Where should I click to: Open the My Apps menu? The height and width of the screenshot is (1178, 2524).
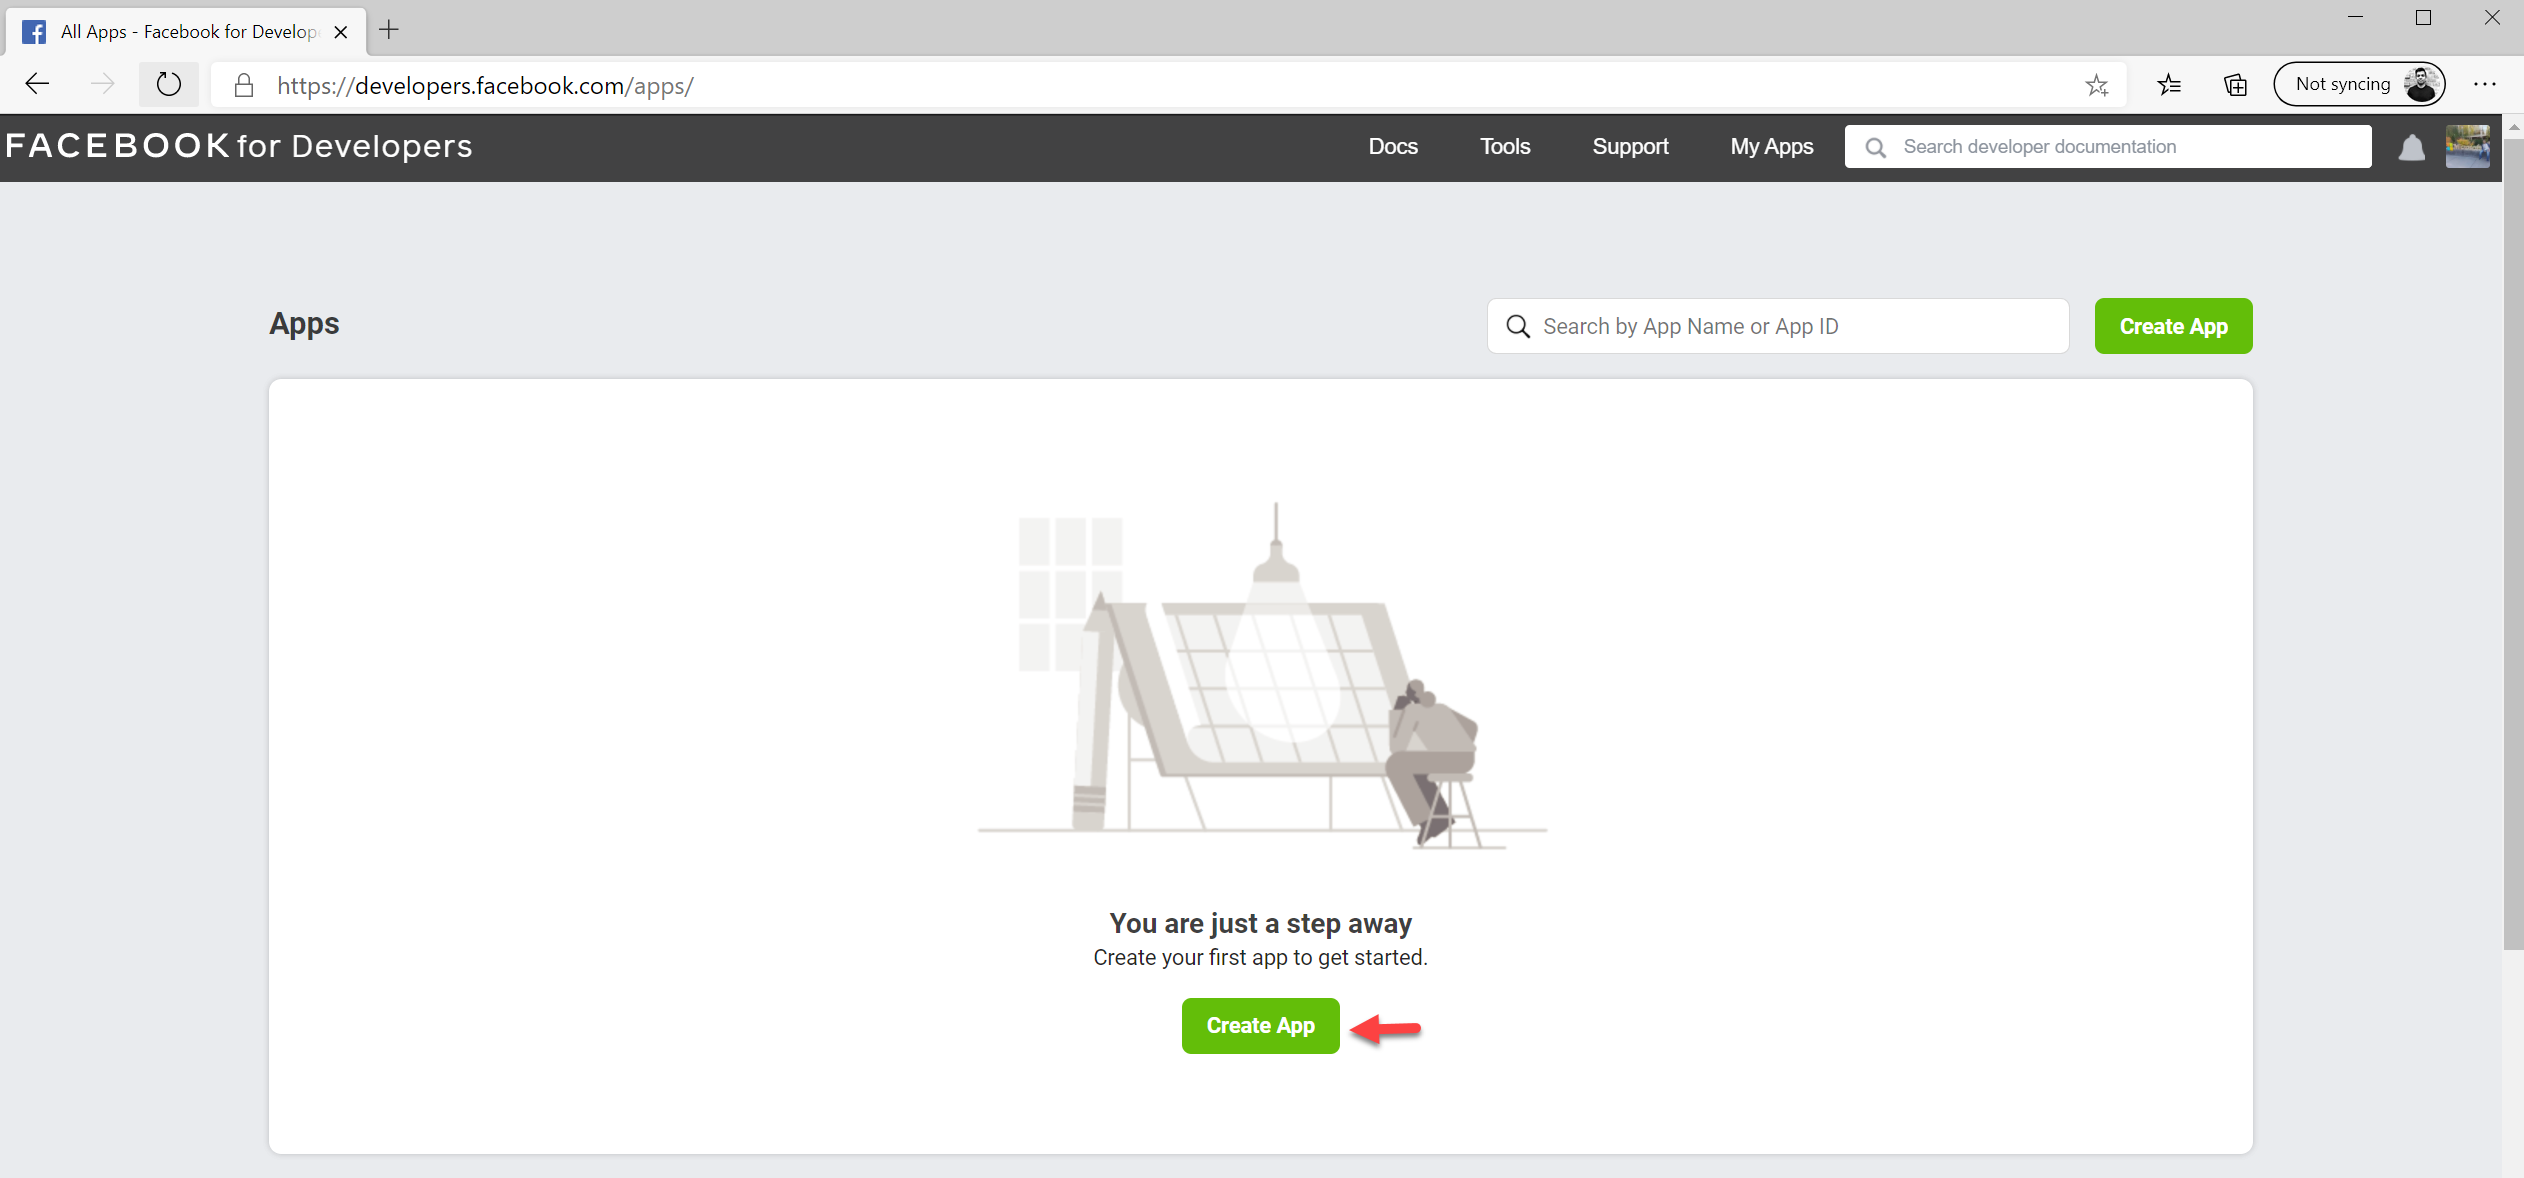pos(1771,147)
